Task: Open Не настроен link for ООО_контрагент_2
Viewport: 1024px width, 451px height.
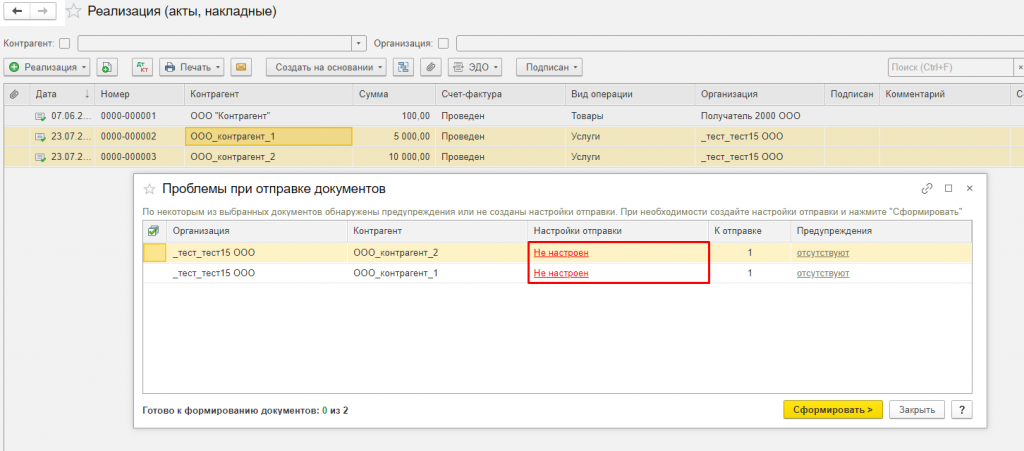Action: [561, 253]
